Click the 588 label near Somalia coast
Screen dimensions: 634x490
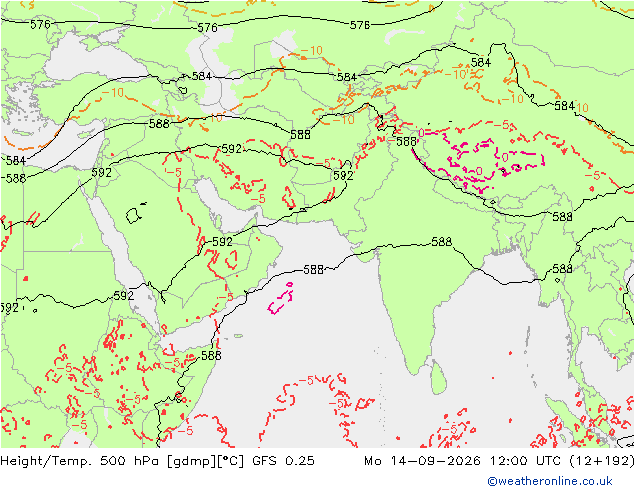tap(211, 355)
